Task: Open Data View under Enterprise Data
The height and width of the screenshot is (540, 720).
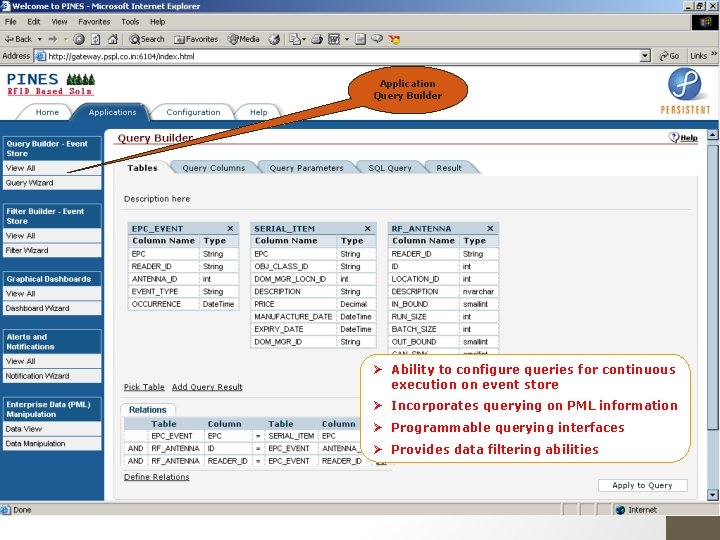Action: [x=52, y=429]
